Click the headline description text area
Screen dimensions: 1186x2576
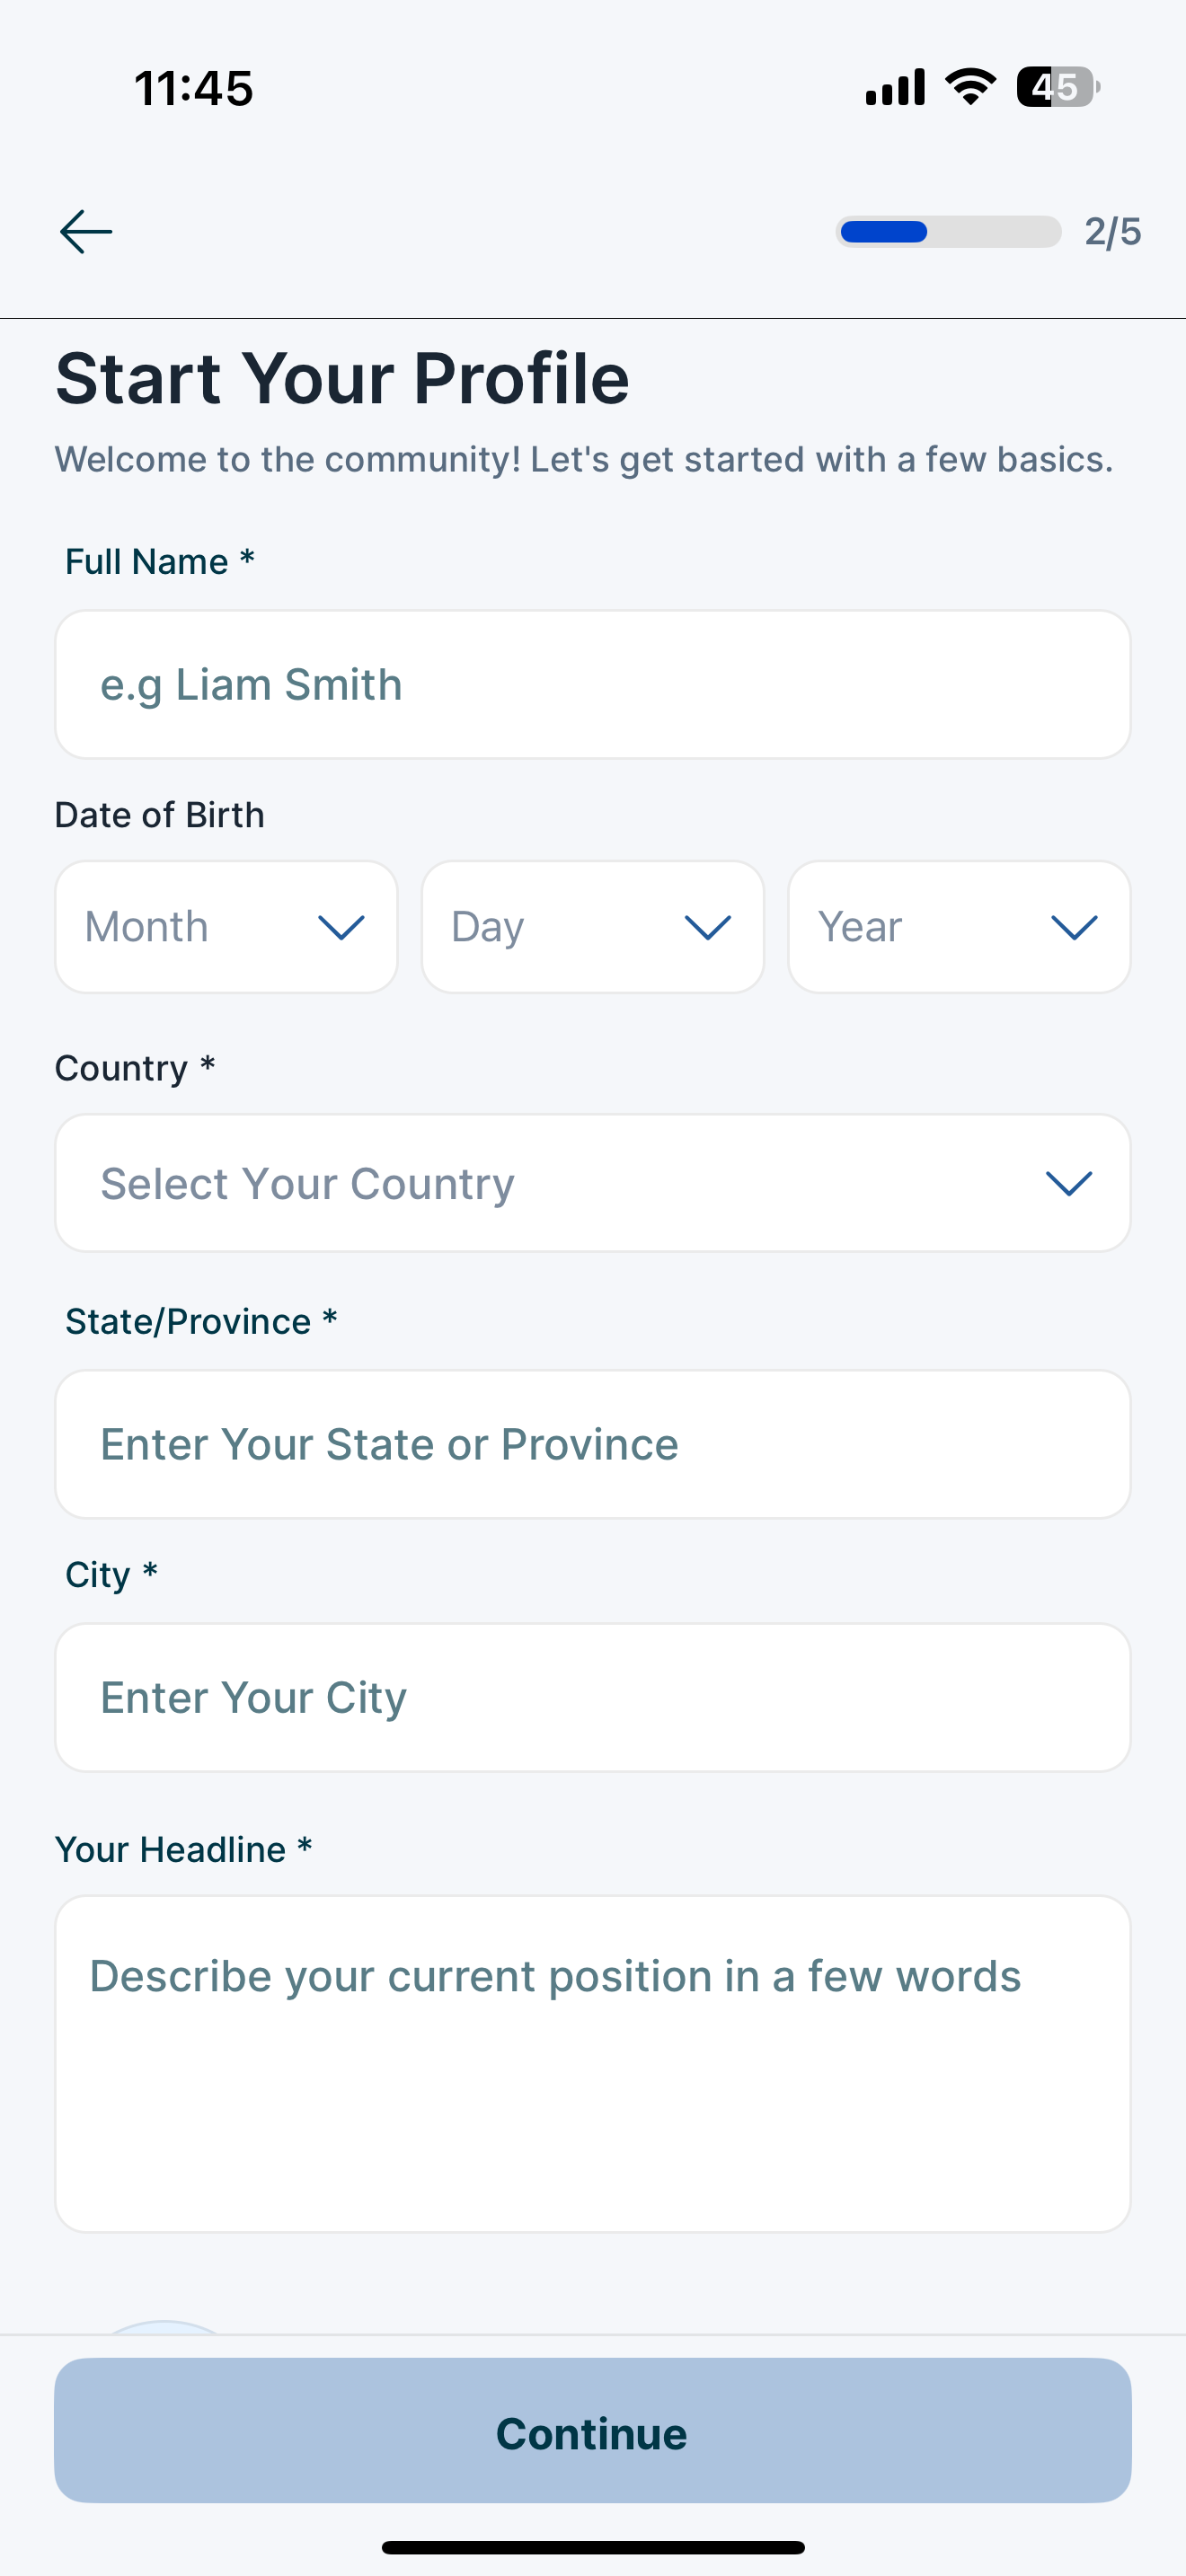tap(592, 2063)
